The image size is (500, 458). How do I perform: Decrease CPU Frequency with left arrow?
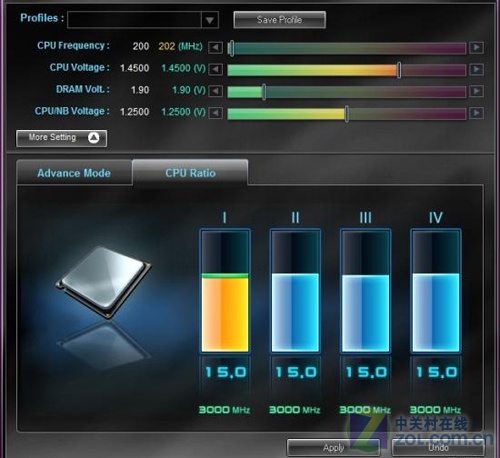[x=215, y=48]
